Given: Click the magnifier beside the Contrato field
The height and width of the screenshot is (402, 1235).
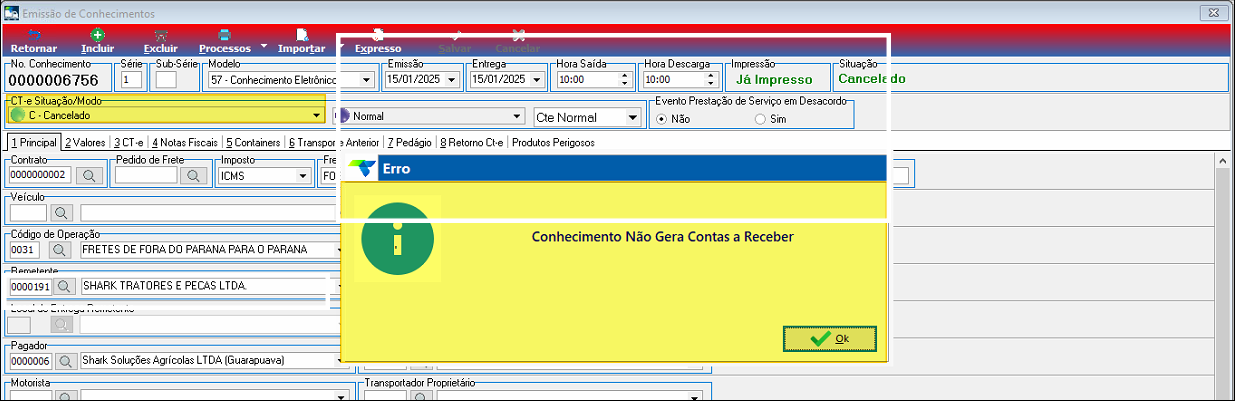Looking at the screenshot, I should tap(89, 176).
